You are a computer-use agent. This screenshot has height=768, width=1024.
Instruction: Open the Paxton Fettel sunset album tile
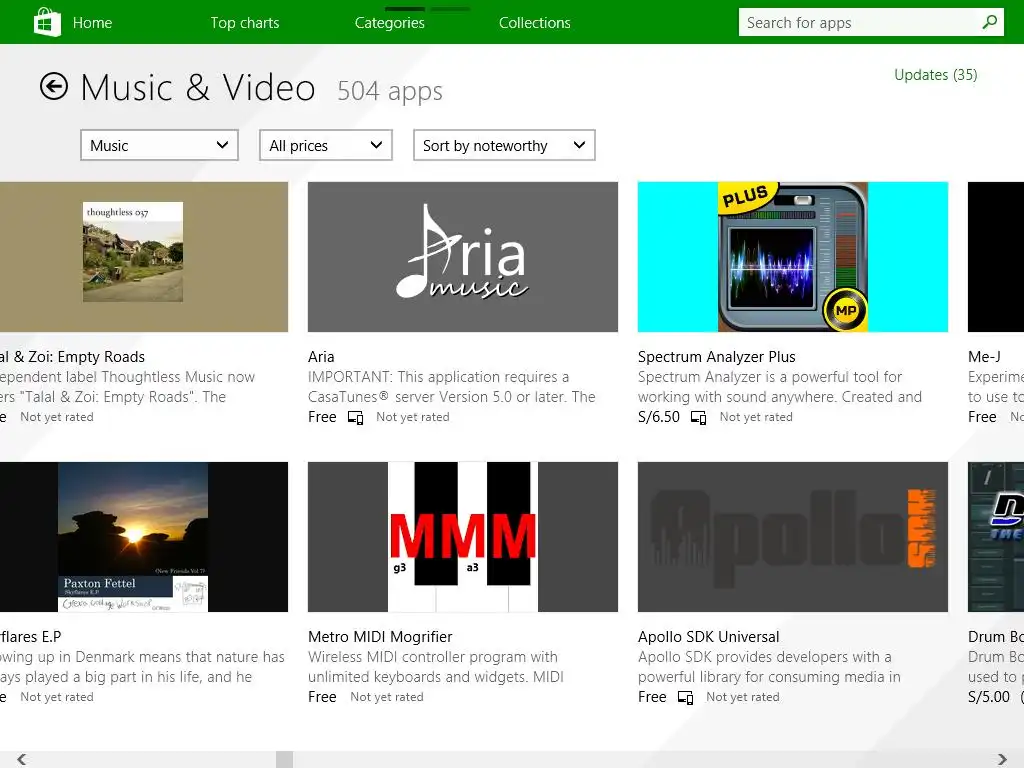144,537
